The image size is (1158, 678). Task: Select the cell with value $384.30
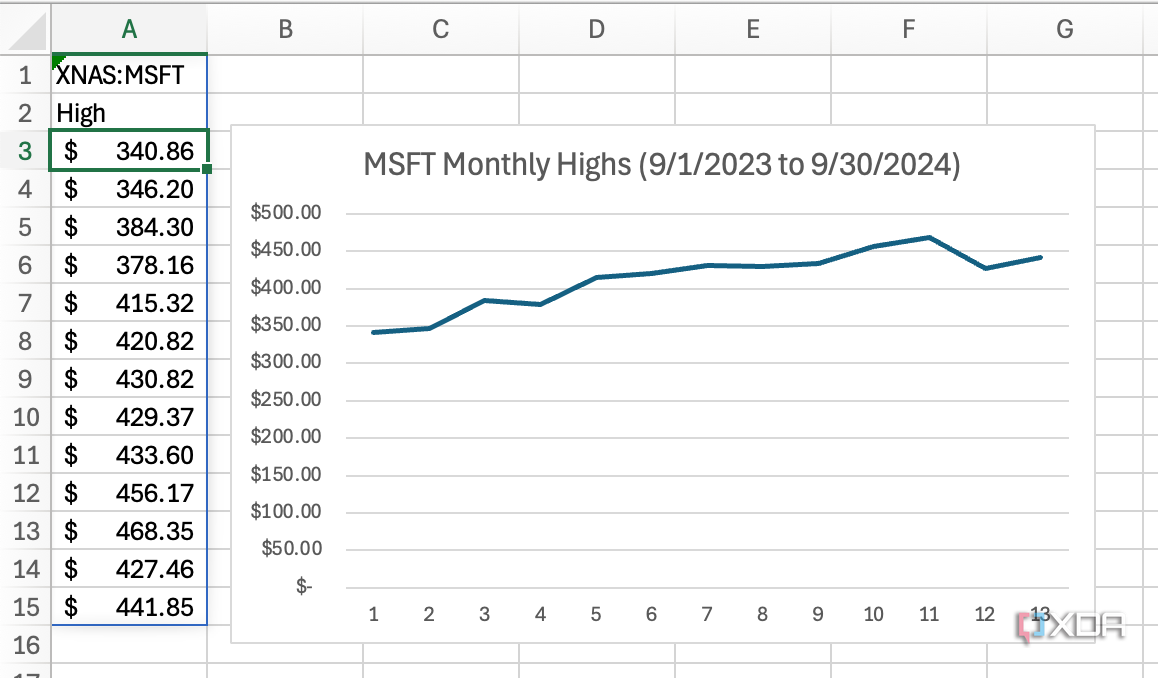pyautogui.click(x=129, y=227)
